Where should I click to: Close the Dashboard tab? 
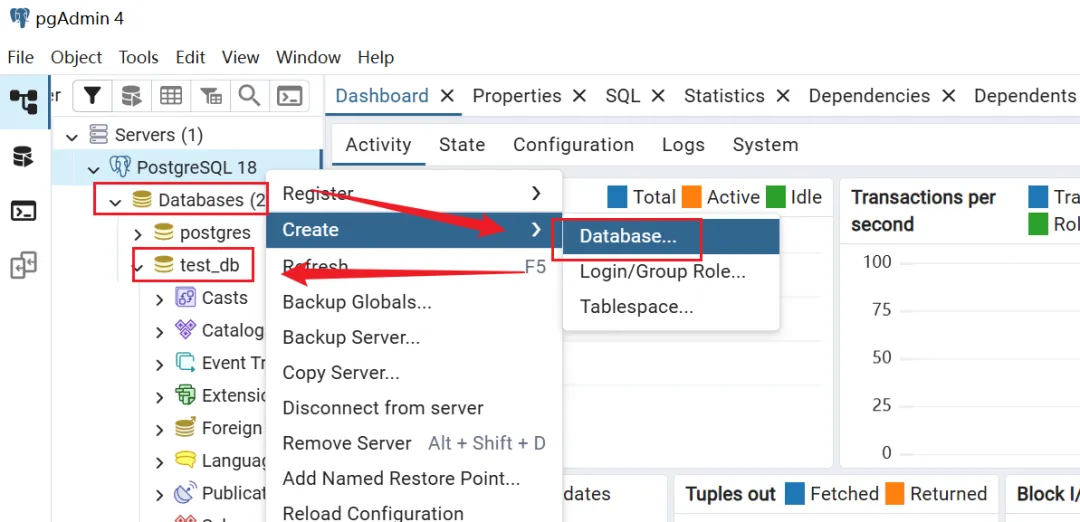point(447,96)
